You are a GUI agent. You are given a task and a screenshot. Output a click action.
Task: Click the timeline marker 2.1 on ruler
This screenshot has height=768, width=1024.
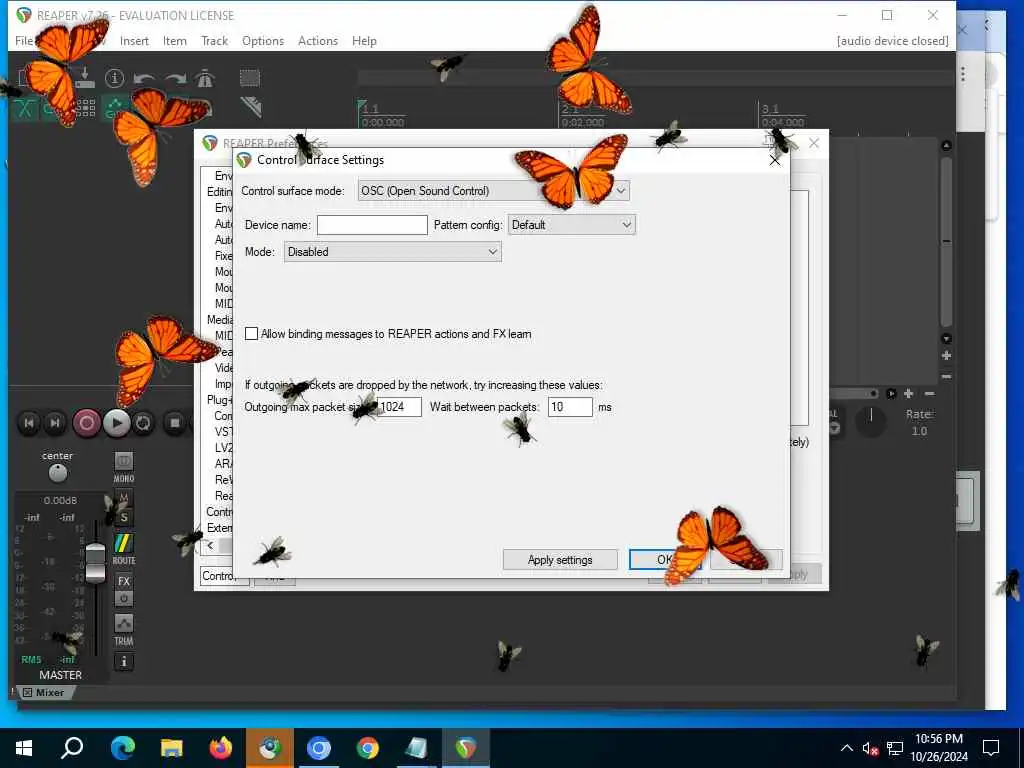570,109
